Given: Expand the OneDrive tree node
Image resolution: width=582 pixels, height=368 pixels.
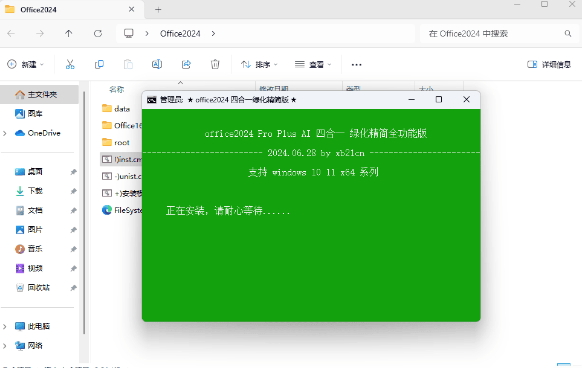Looking at the screenshot, I should (x=5, y=133).
